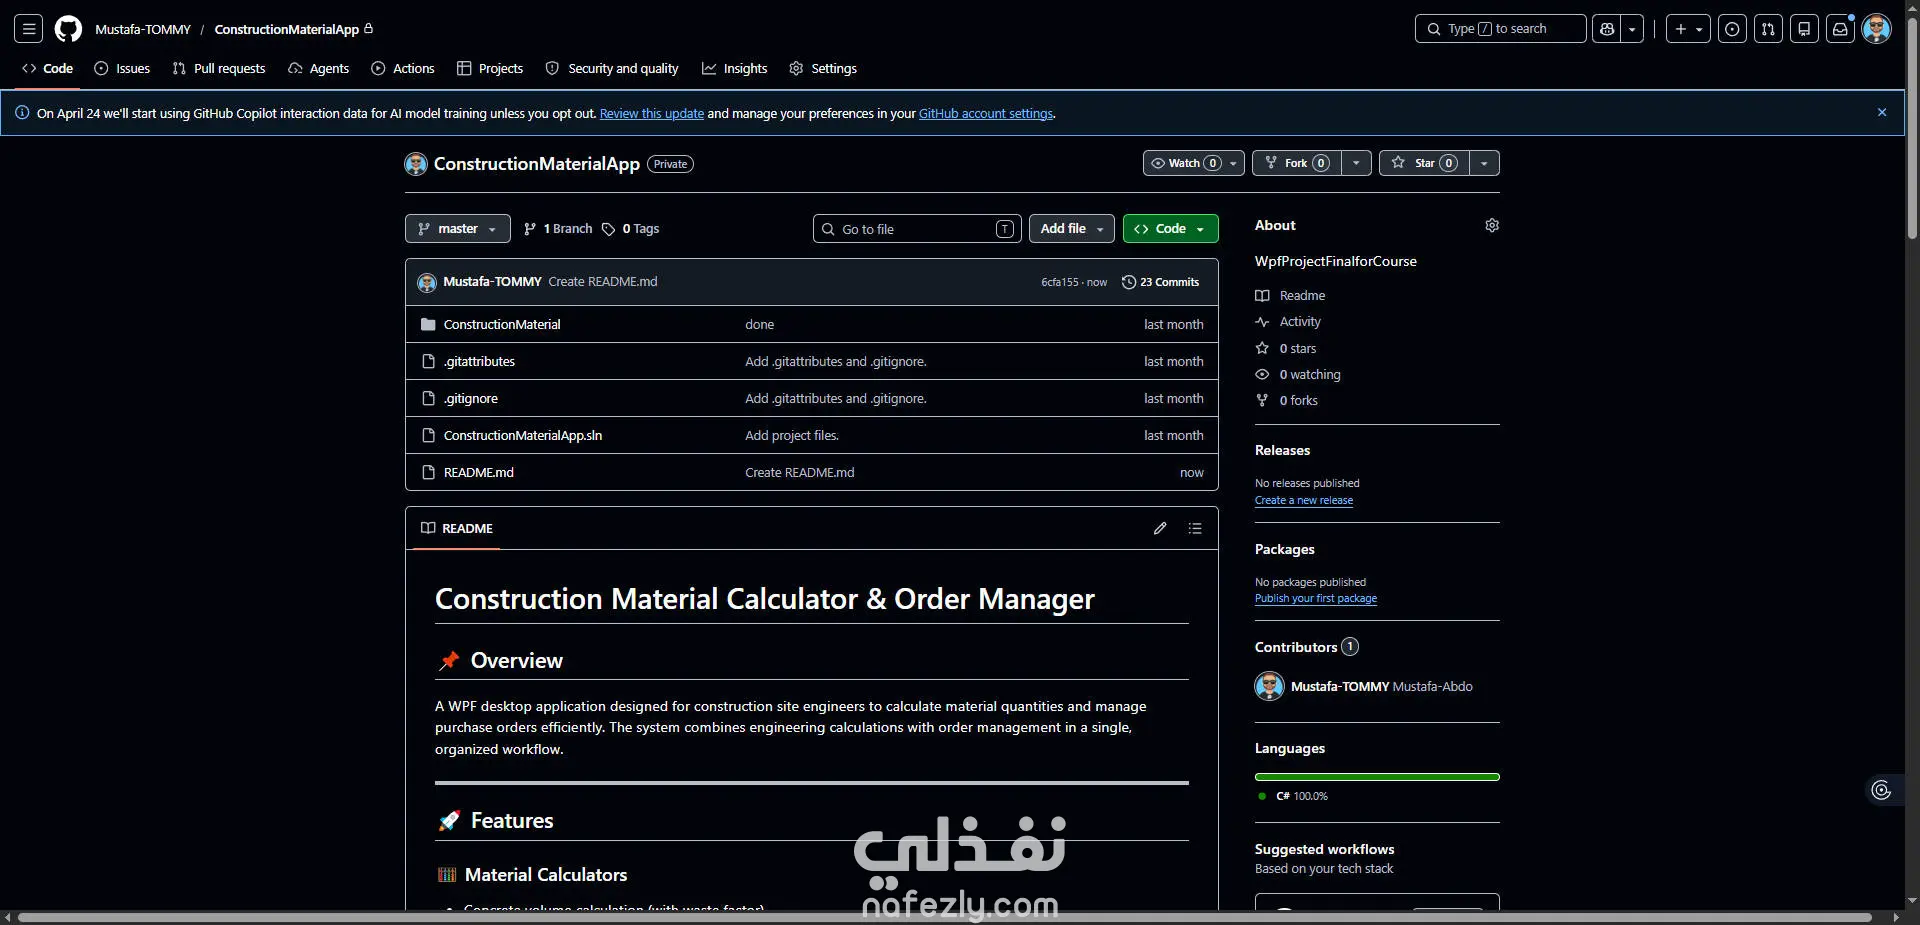Image resolution: width=1920 pixels, height=925 pixels.
Task: Switch to the Code tab
Action: click(47, 68)
